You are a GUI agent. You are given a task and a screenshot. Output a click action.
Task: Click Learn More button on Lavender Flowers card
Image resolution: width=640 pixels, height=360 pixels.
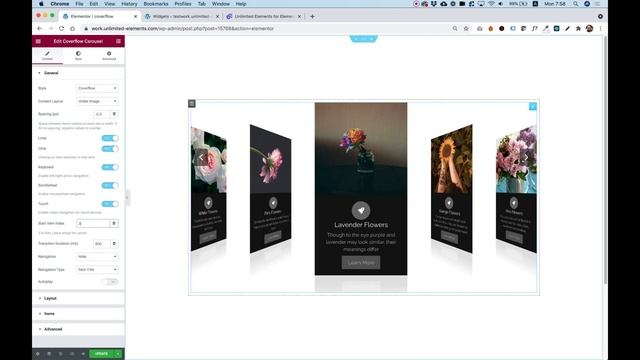(361, 263)
